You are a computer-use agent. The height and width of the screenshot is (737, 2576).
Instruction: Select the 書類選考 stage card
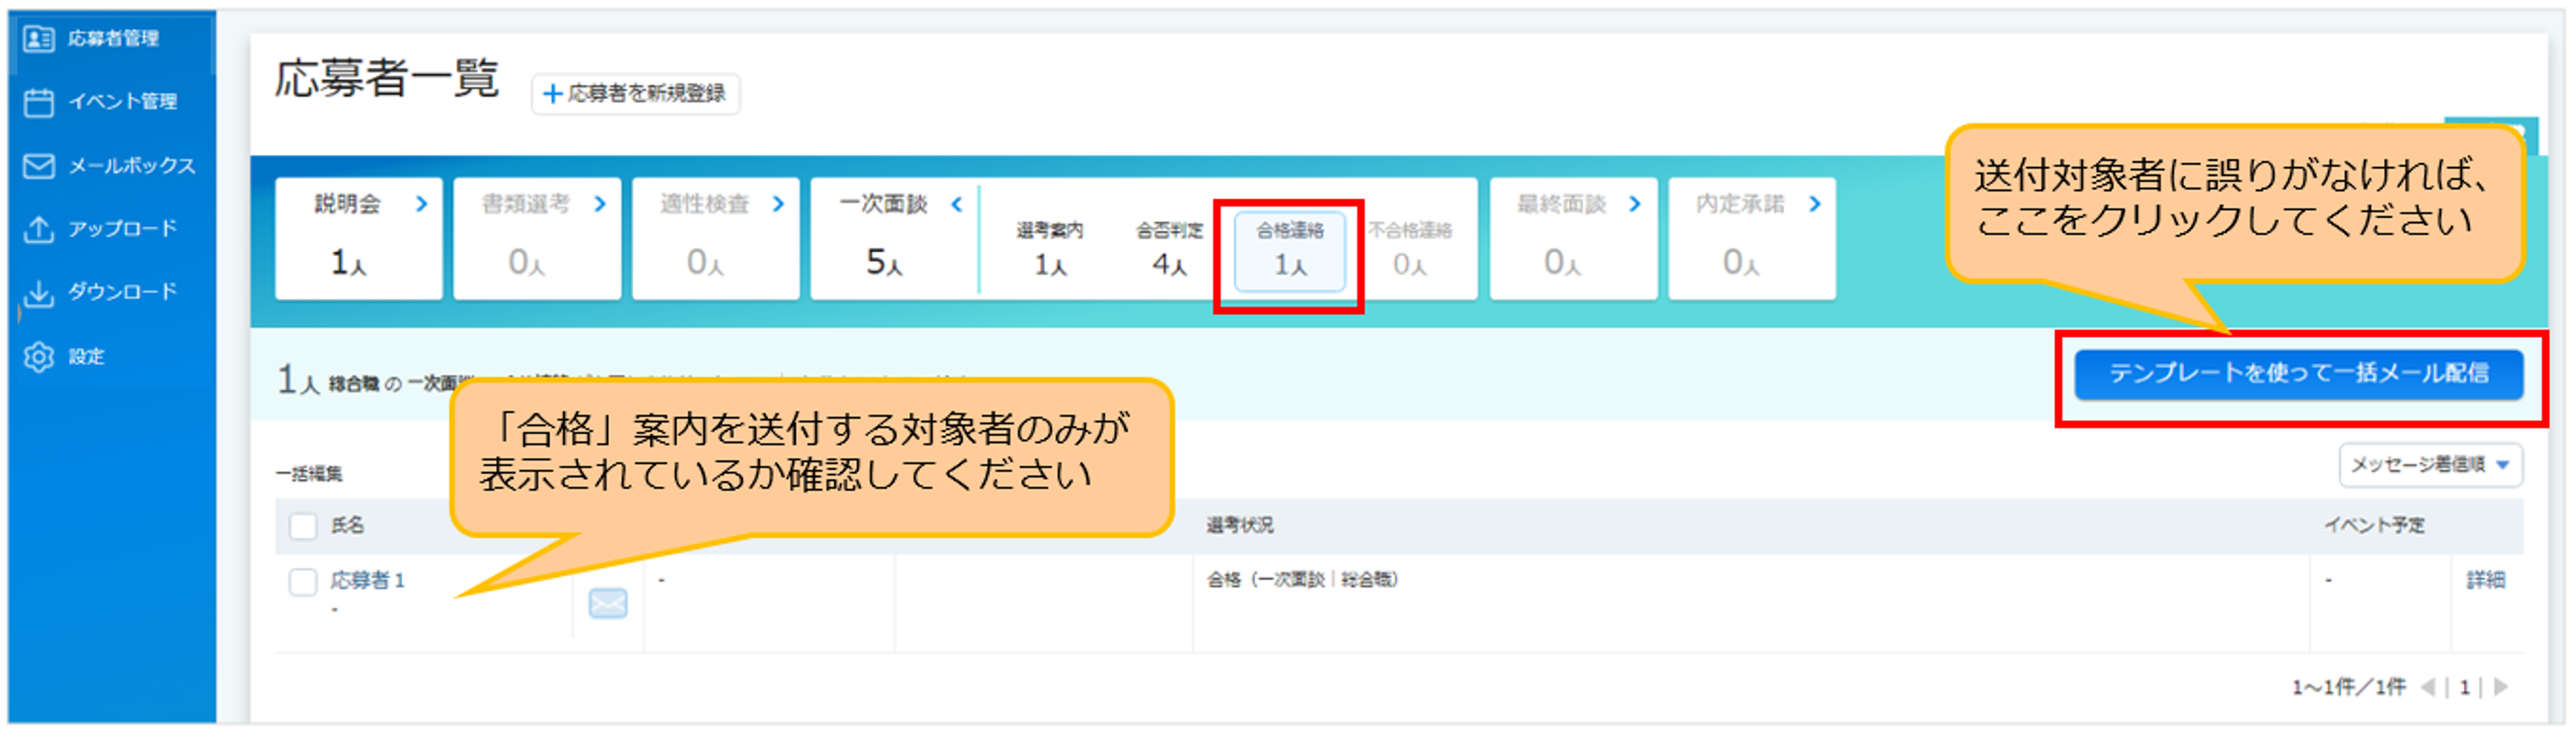tap(537, 239)
